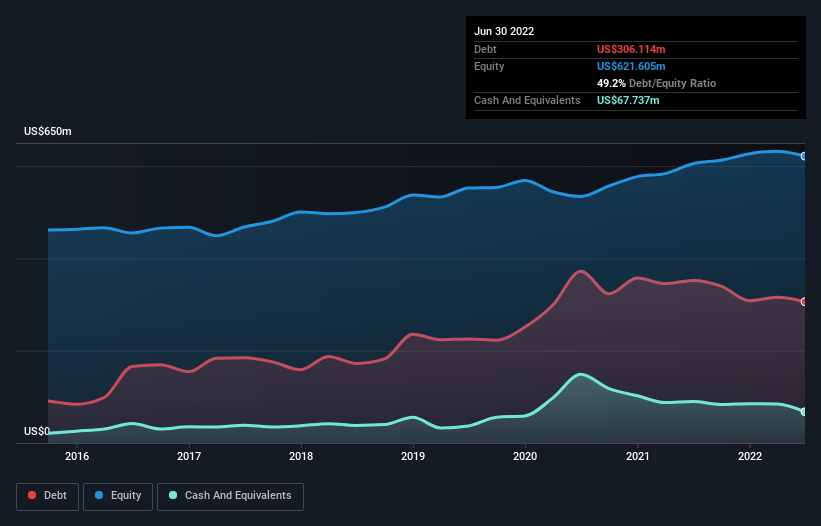Click the Debt label in tooltip
Screen dimensions: 821x526
pos(485,49)
